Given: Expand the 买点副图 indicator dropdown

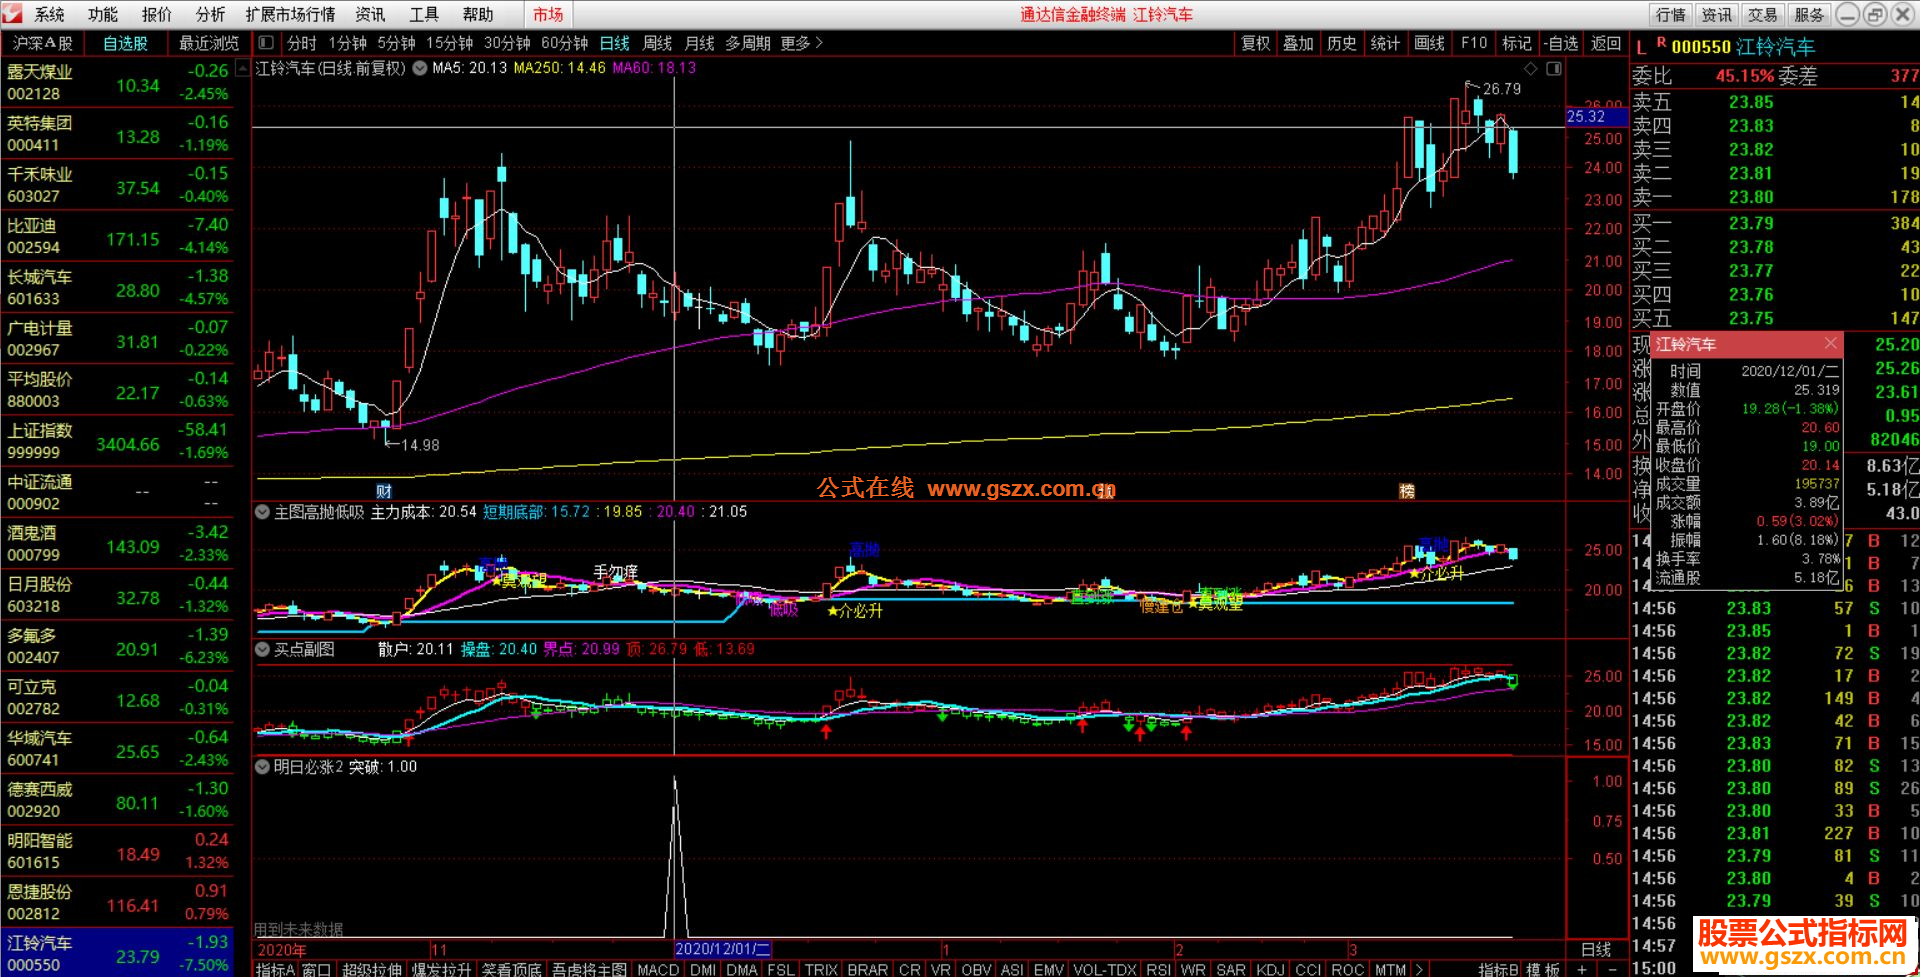Looking at the screenshot, I should pos(263,649).
